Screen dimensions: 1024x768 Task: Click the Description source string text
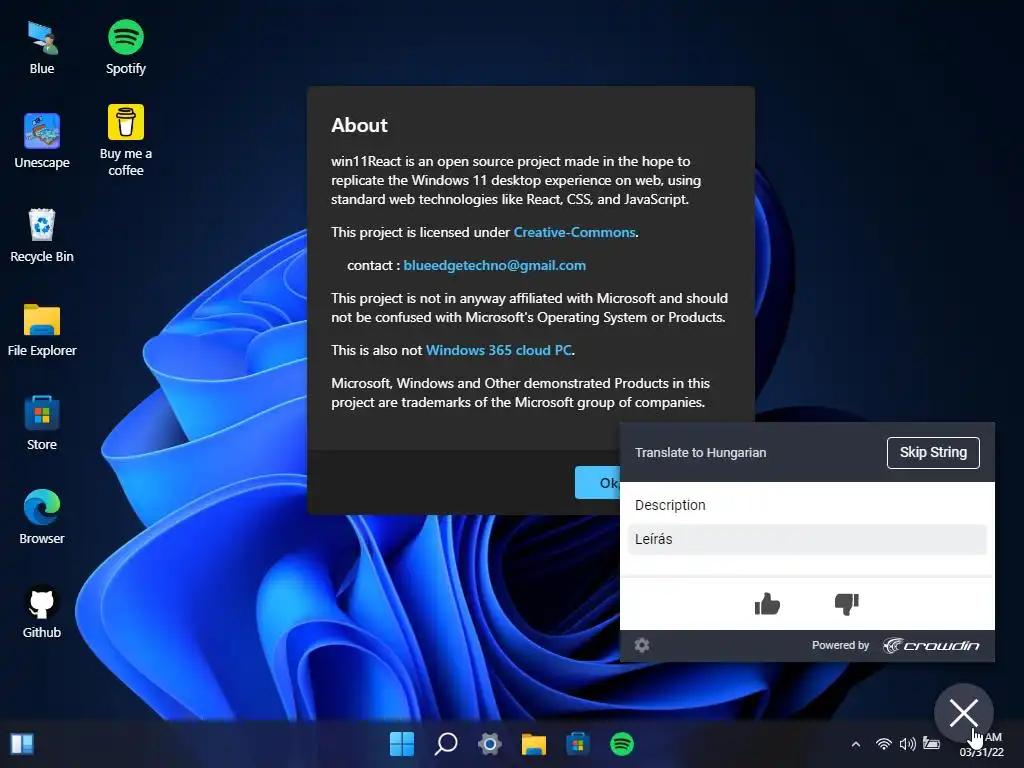pyautogui.click(x=670, y=505)
